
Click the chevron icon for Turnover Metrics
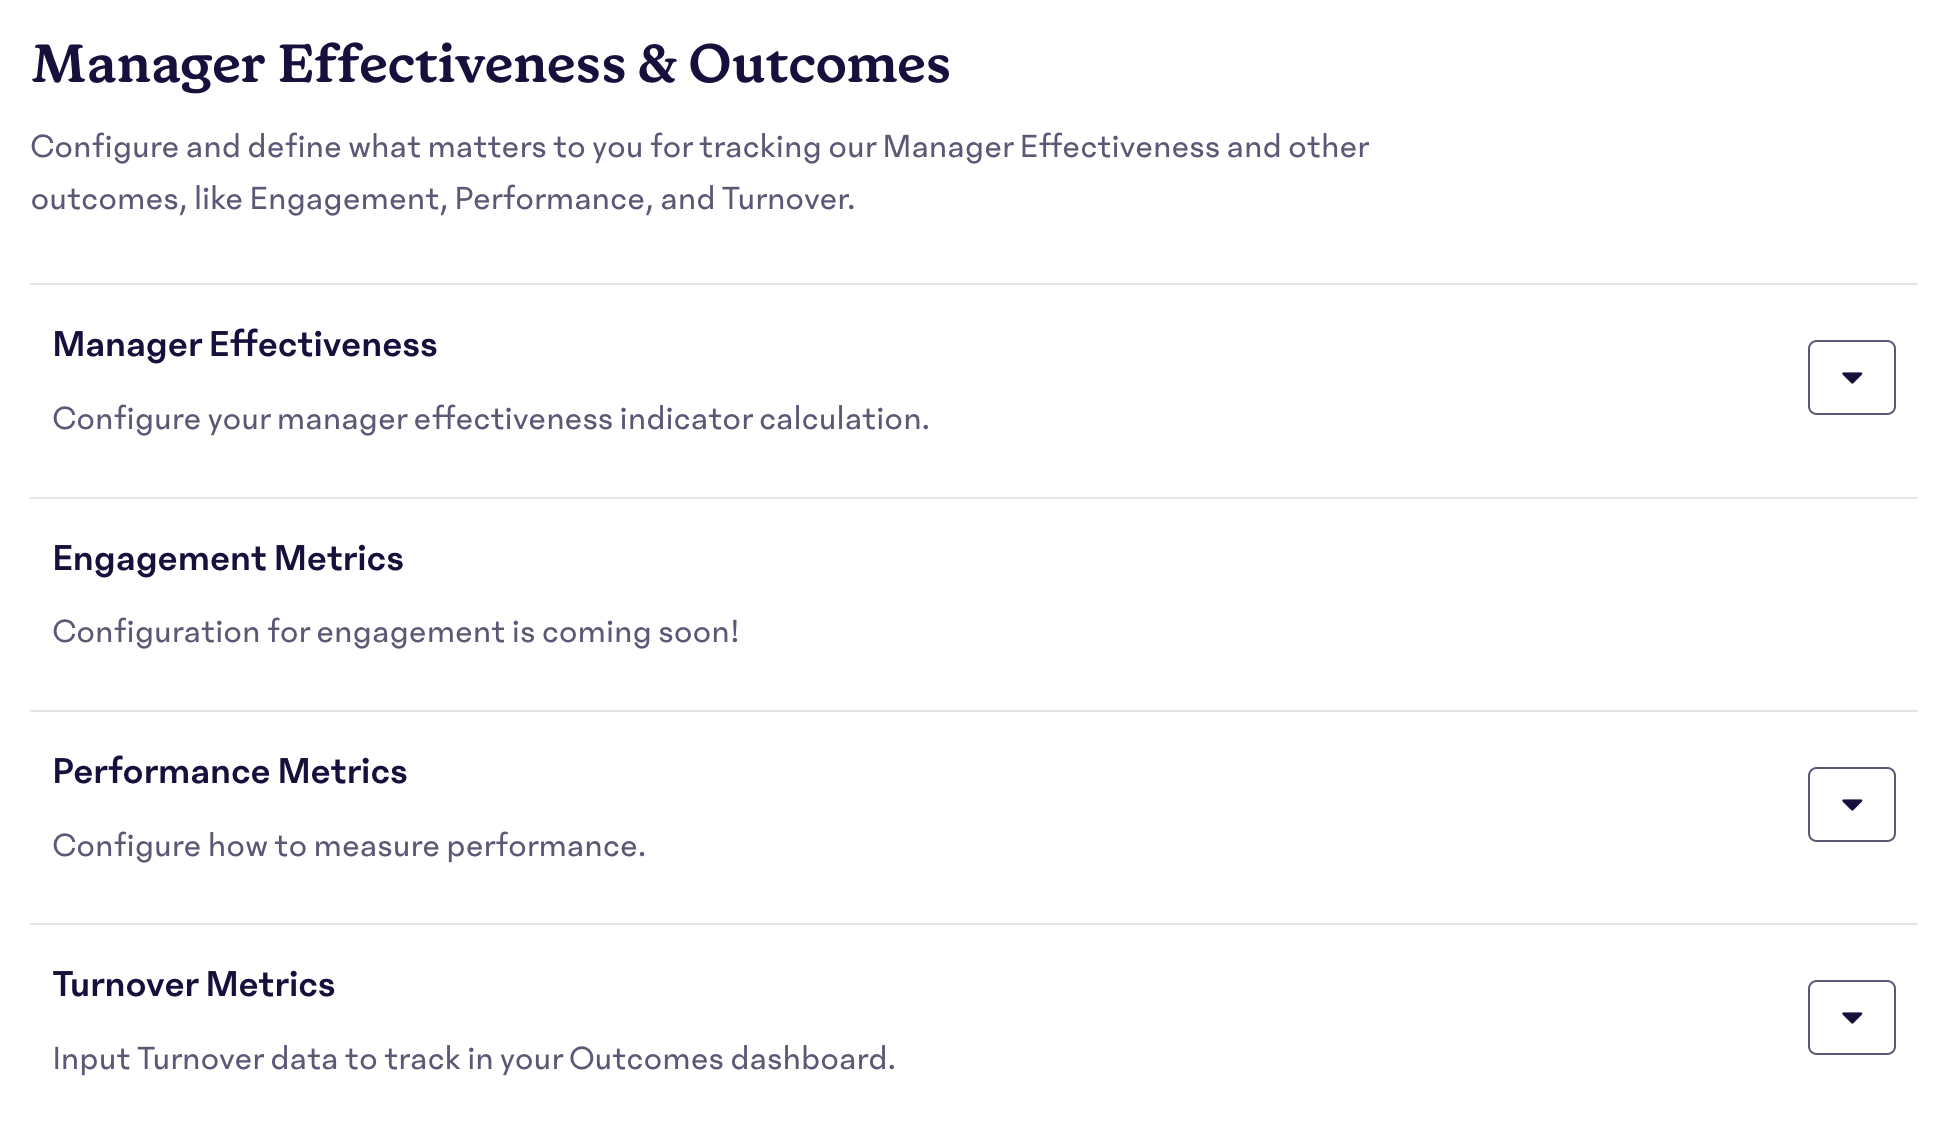click(x=1851, y=1017)
